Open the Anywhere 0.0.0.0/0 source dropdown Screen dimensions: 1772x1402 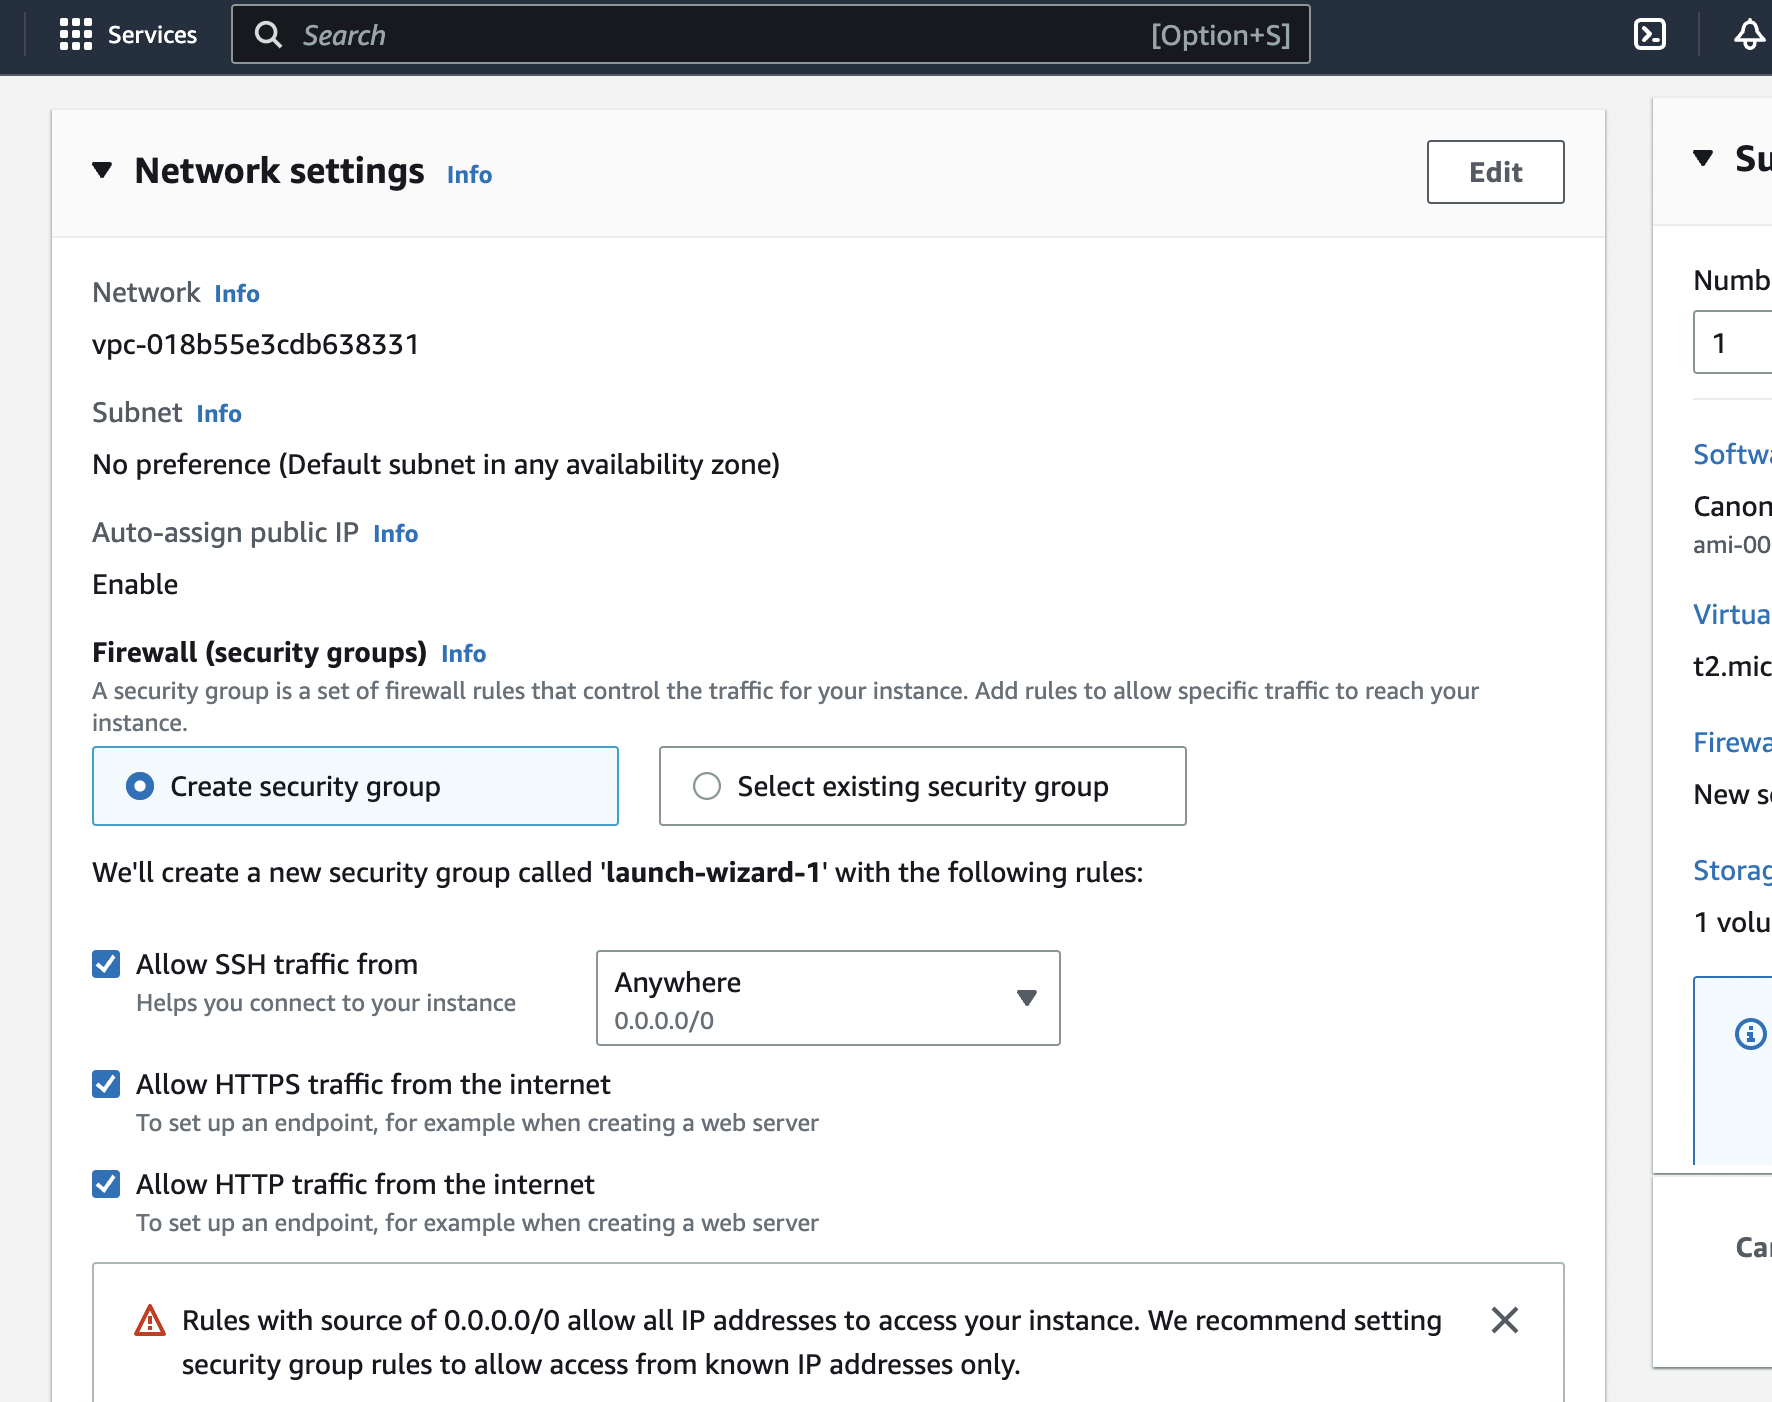click(x=827, y=998)
